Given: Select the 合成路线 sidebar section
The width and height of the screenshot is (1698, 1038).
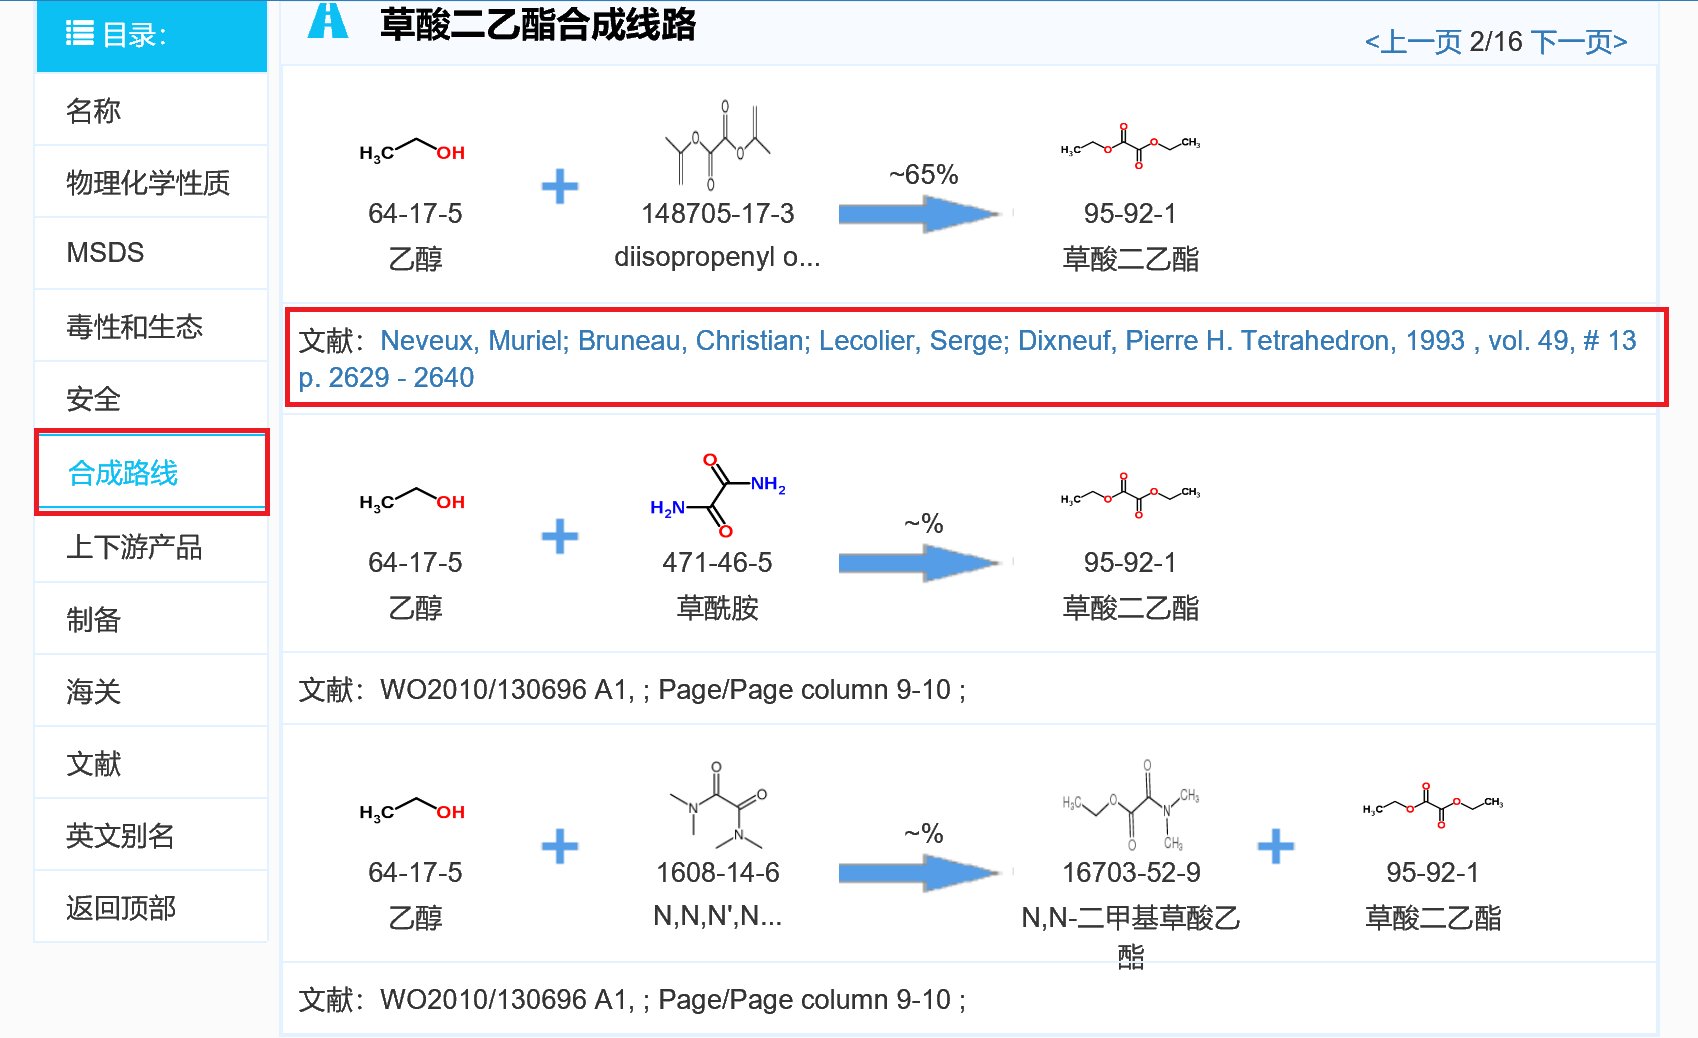Looking at the screenshot, I should click(x=122, y=473).
